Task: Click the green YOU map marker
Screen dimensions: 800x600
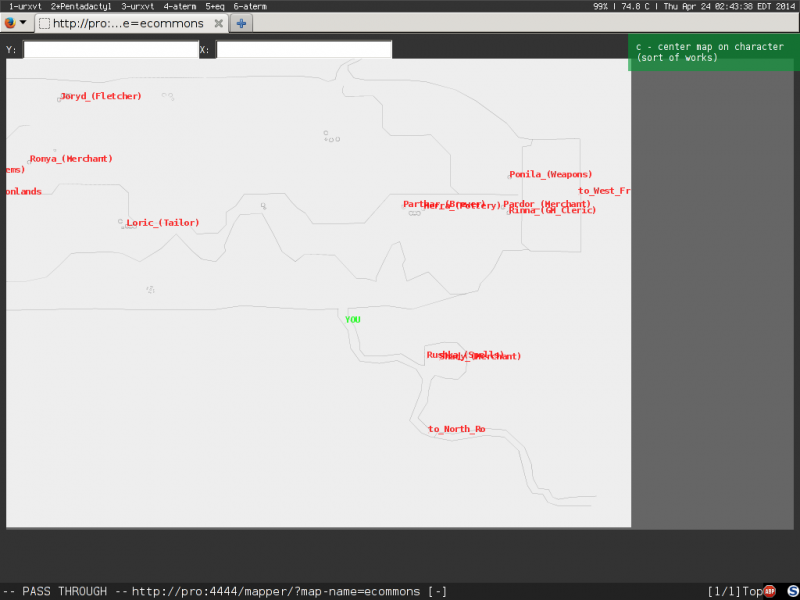Action: click(352, 320)
